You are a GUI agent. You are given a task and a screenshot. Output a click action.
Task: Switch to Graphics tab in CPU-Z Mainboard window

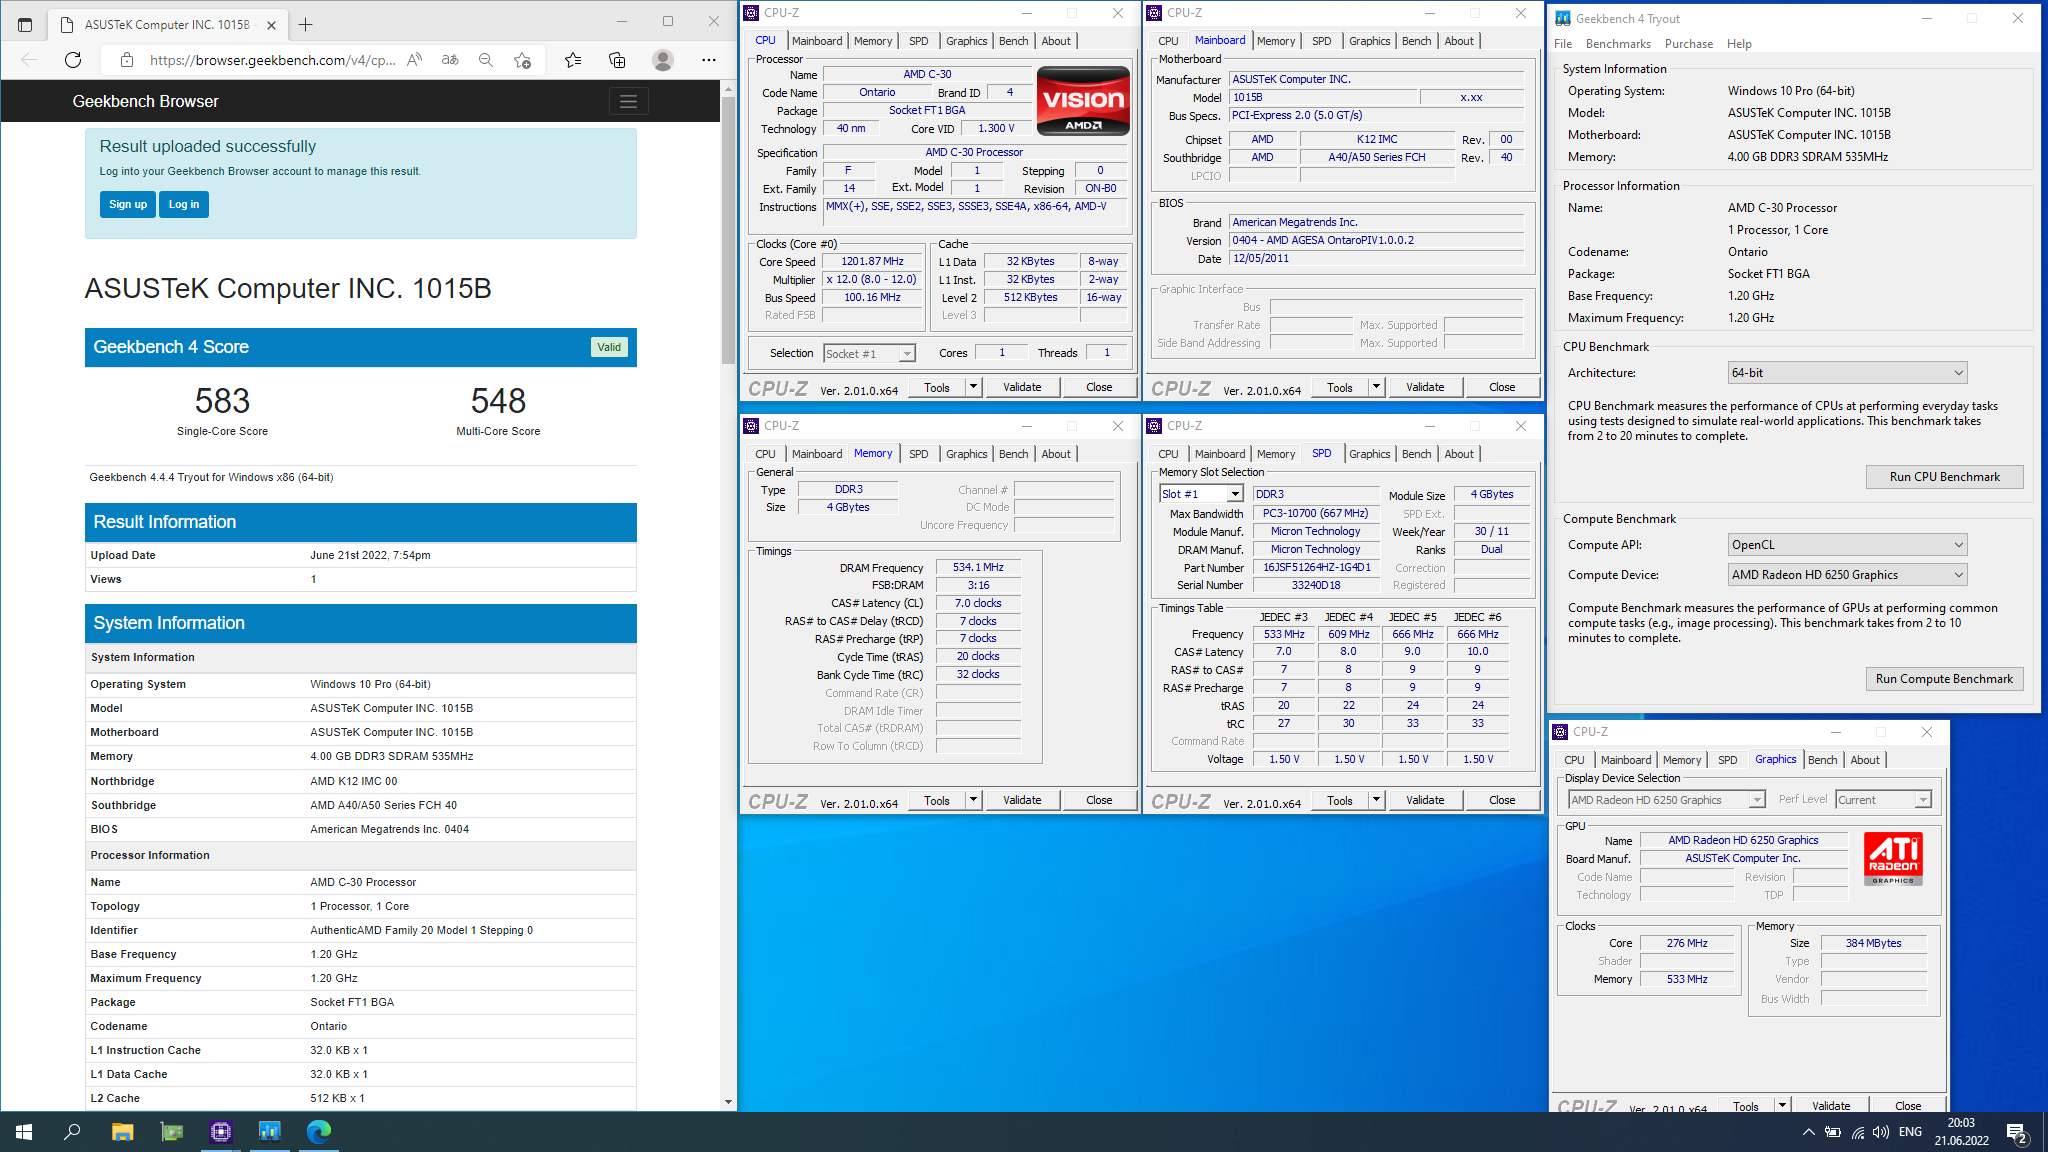tap(1369, 41)
